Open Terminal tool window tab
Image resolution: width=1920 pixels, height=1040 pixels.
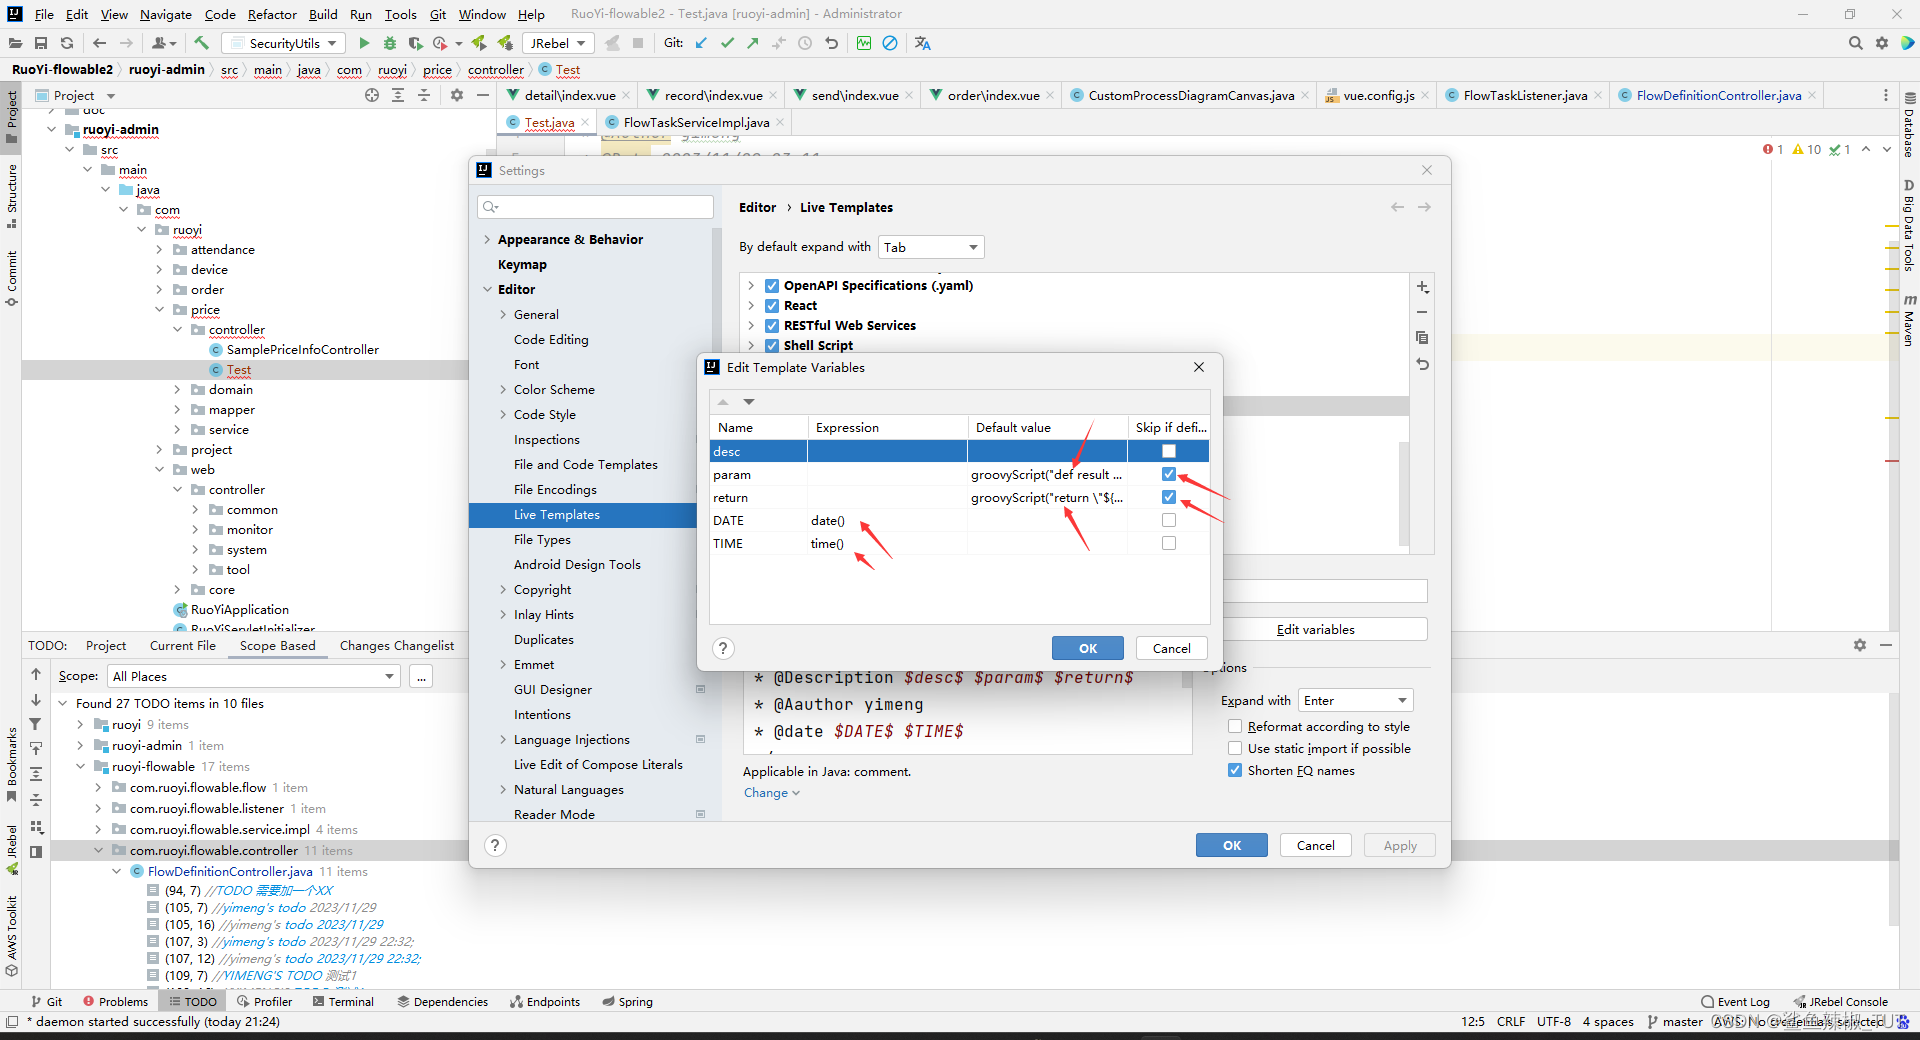343,1001
